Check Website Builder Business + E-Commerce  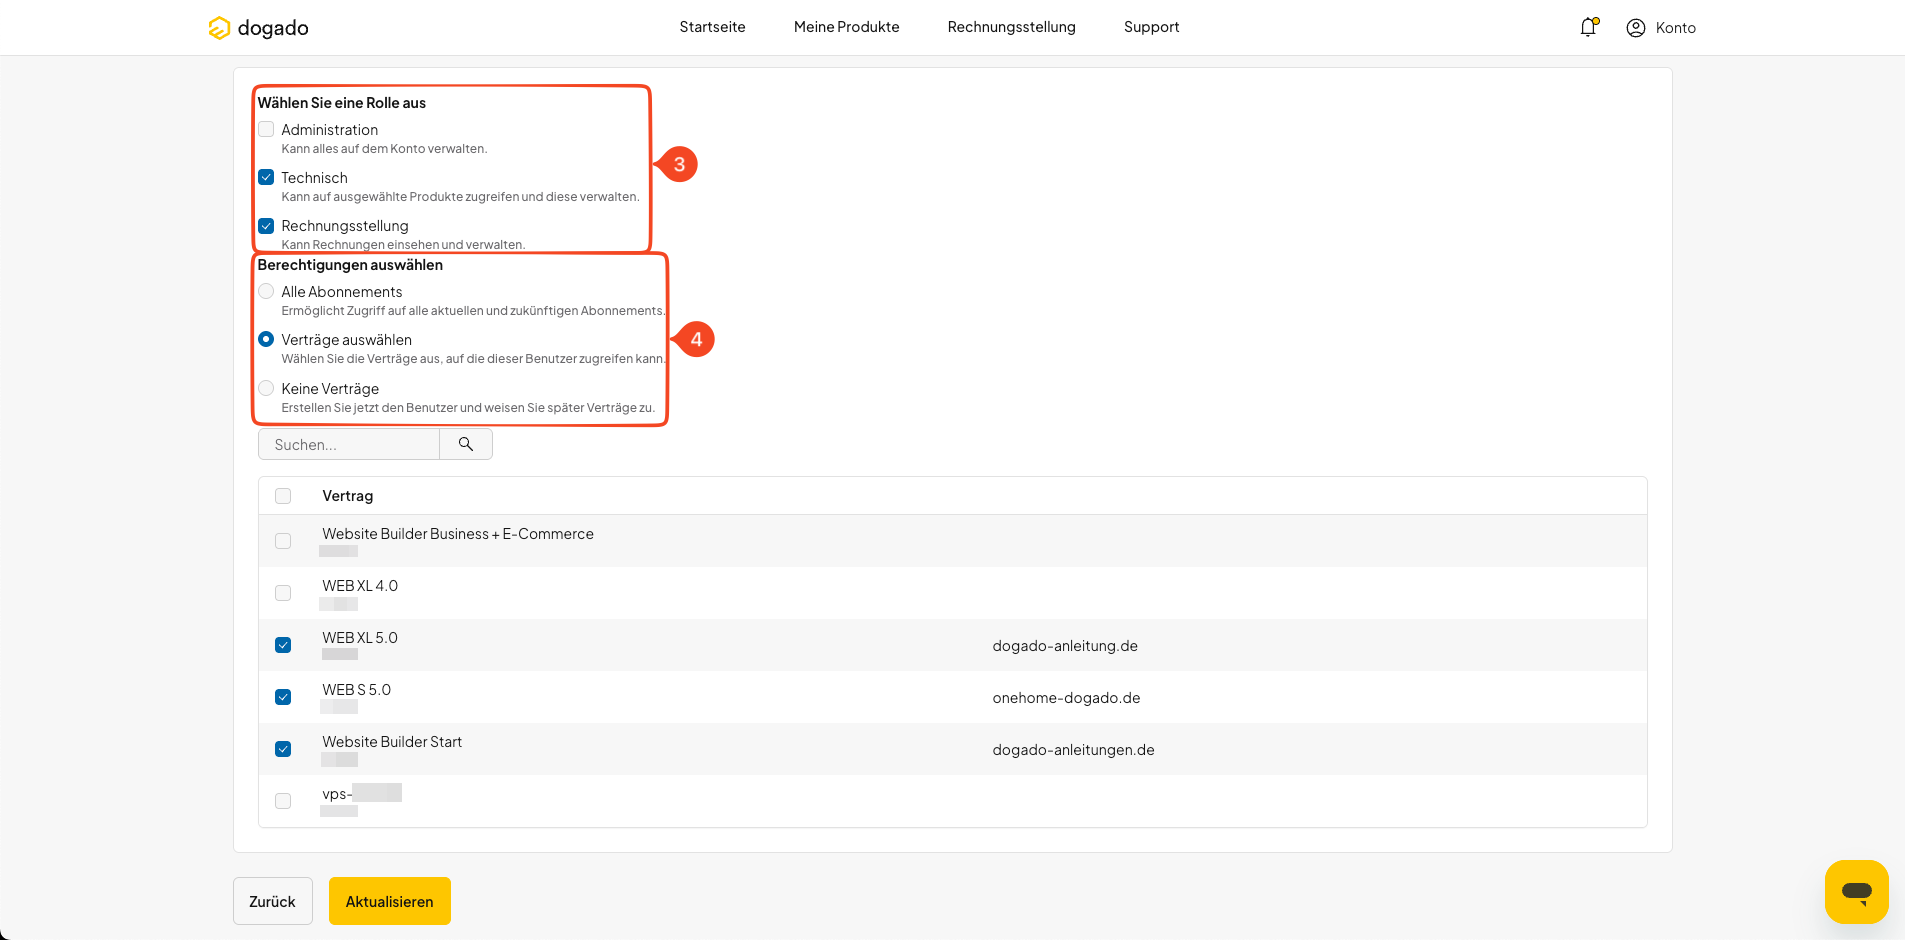283,541
